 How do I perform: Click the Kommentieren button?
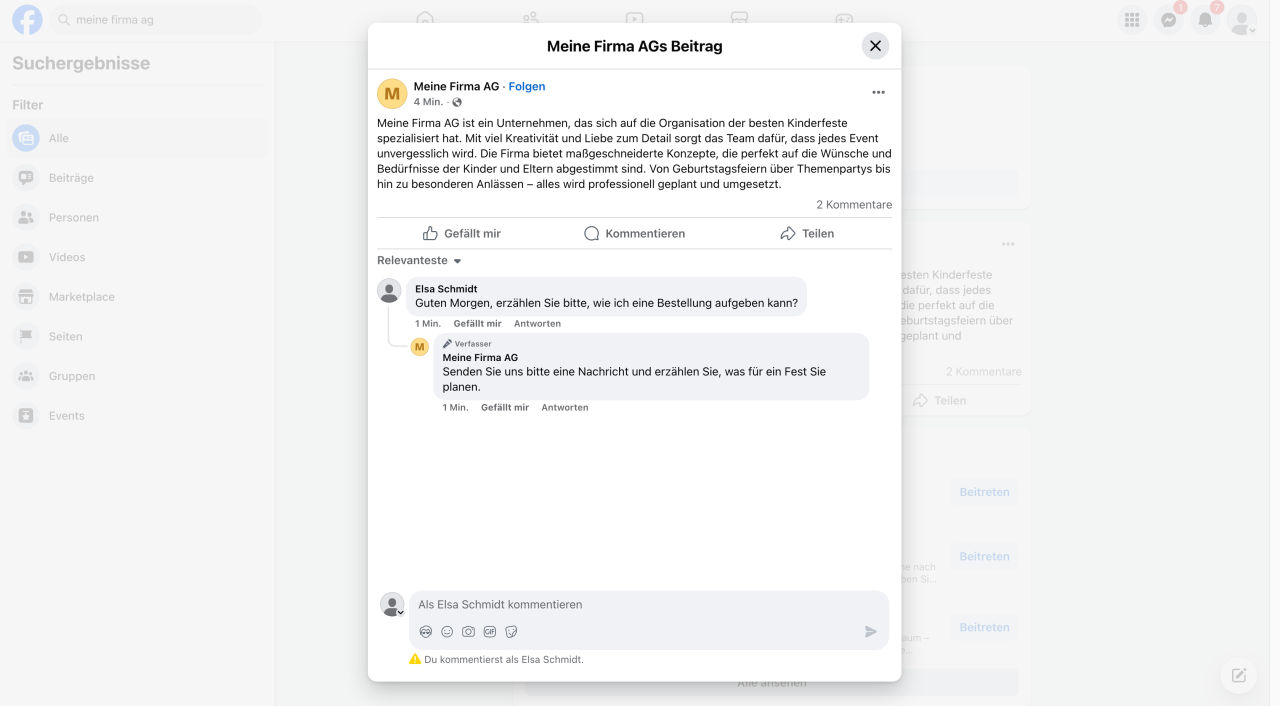[634, 233]
